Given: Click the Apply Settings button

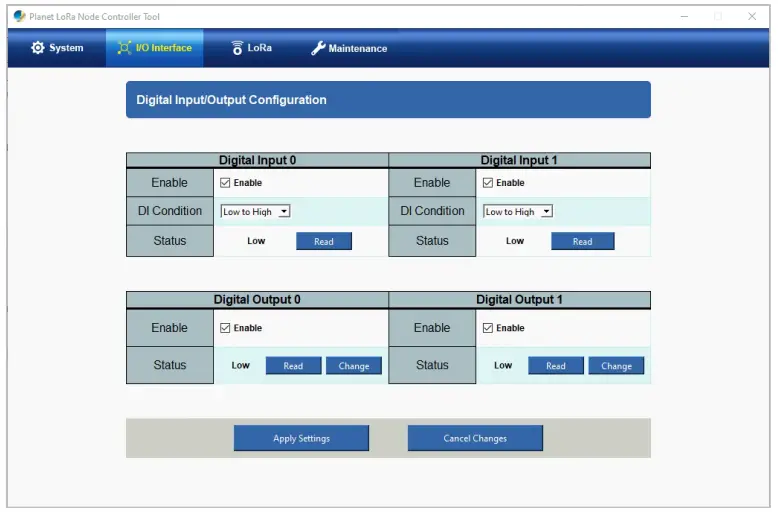Looking at the screenshot, I should [x=301, y=438].
